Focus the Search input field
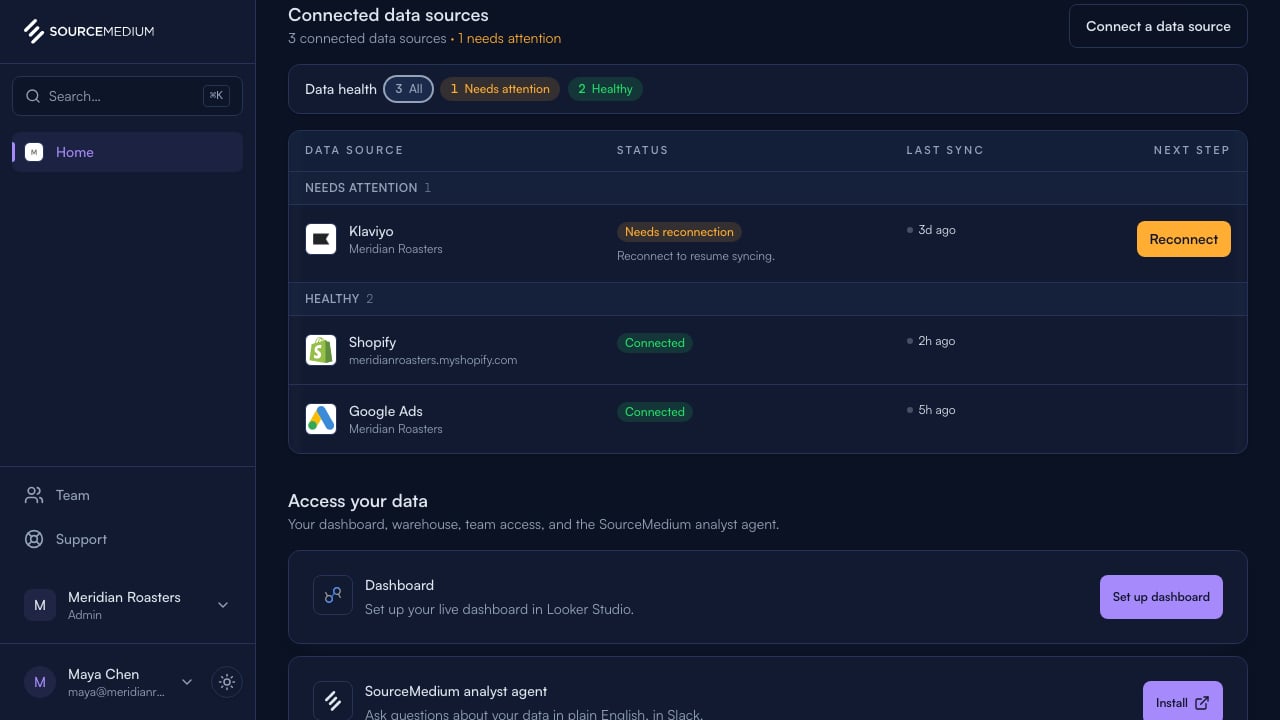This screenshot has width=1280, height=720. point(127,96)
